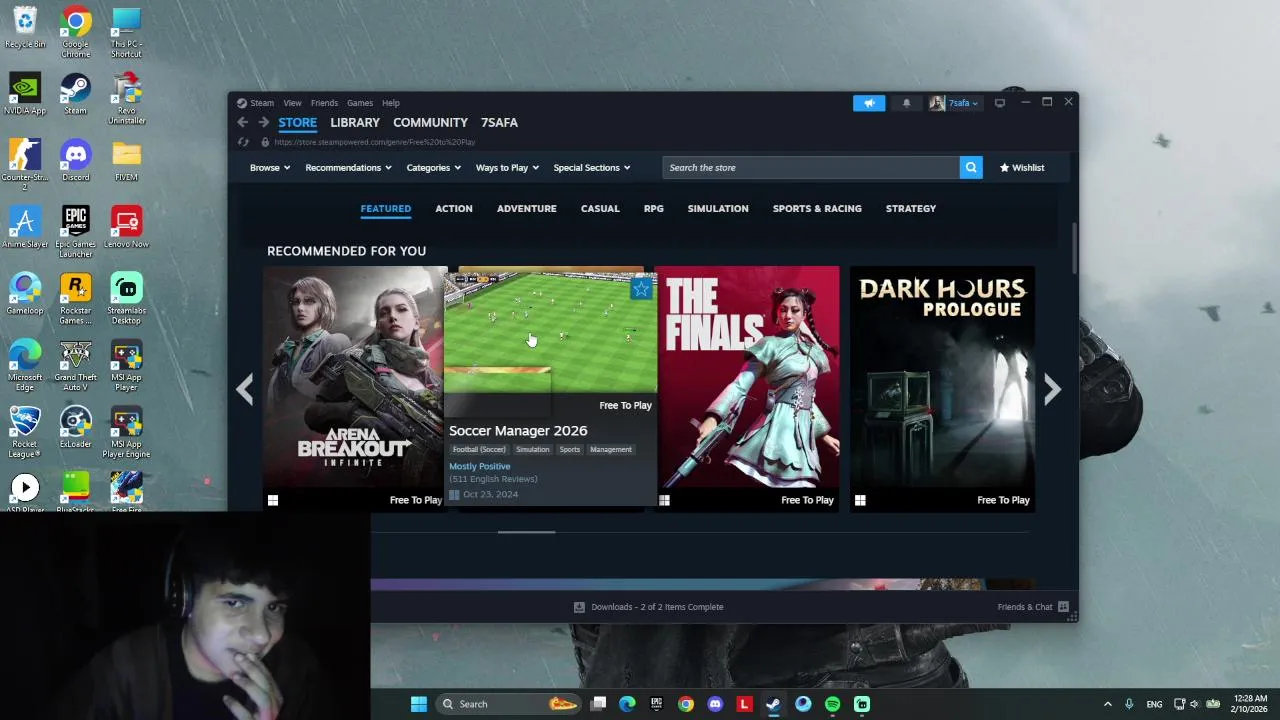Open Streamlabs Desktop shortcut
This screenshot has height=720, width=1280.
126,299
